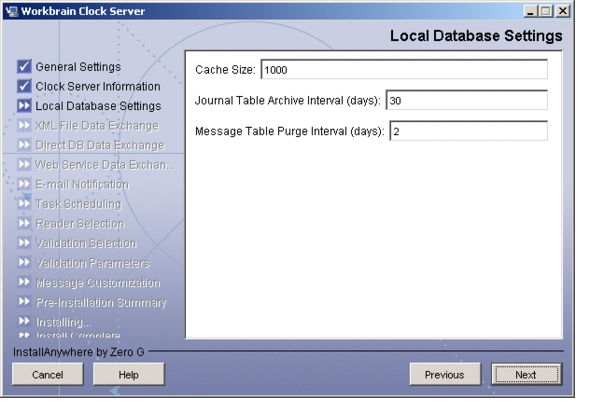Go back with the Previous button
This screenshot has width=591, height=415.
(445, 374)
